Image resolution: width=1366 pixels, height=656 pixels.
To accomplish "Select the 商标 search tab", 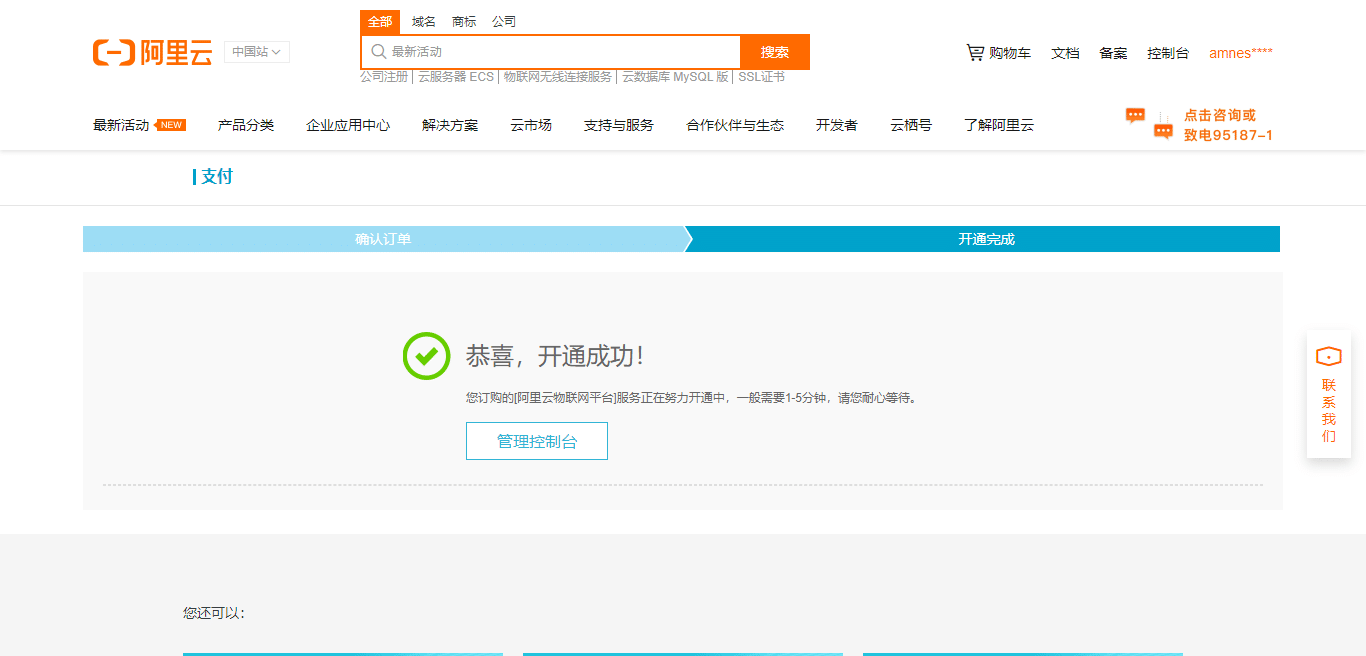I will point(464,22).
